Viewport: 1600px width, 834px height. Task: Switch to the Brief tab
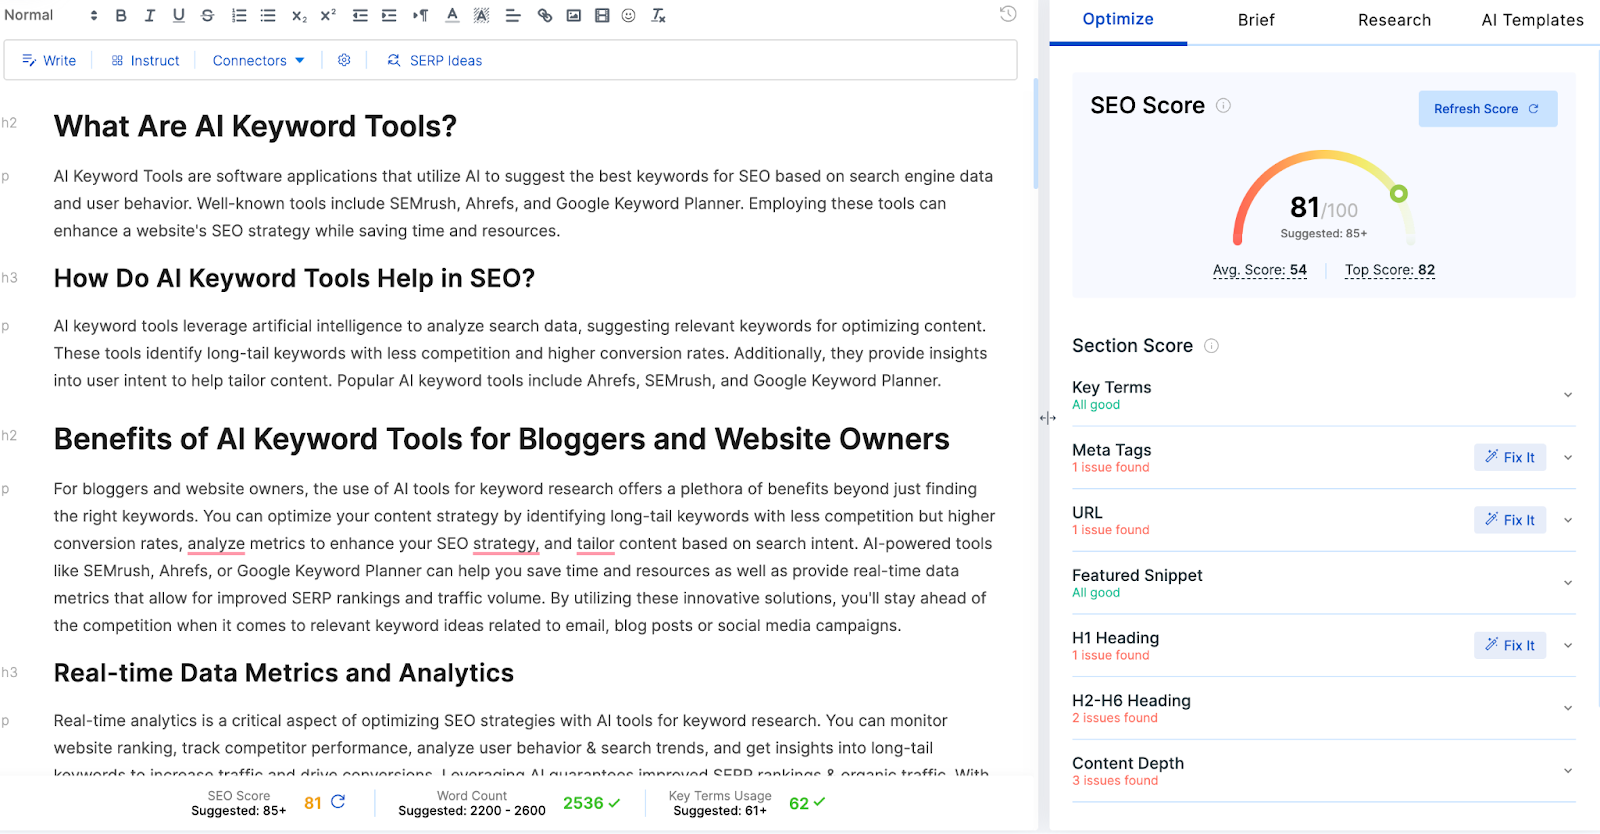pos(1256,20)
